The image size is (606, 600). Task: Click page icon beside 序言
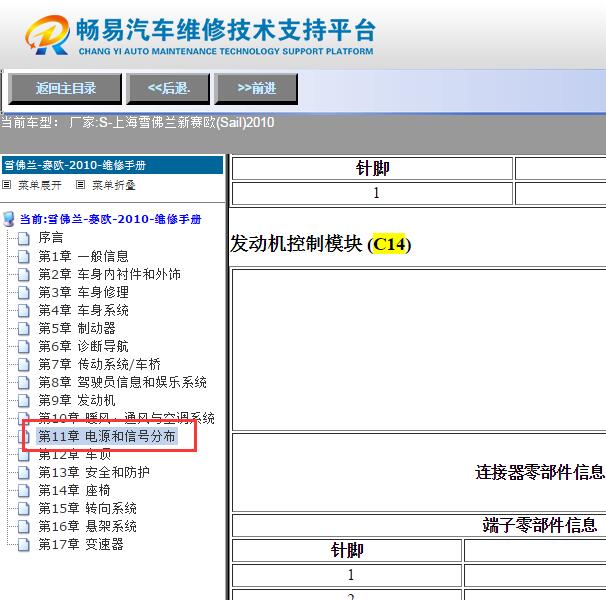point(24,239)
